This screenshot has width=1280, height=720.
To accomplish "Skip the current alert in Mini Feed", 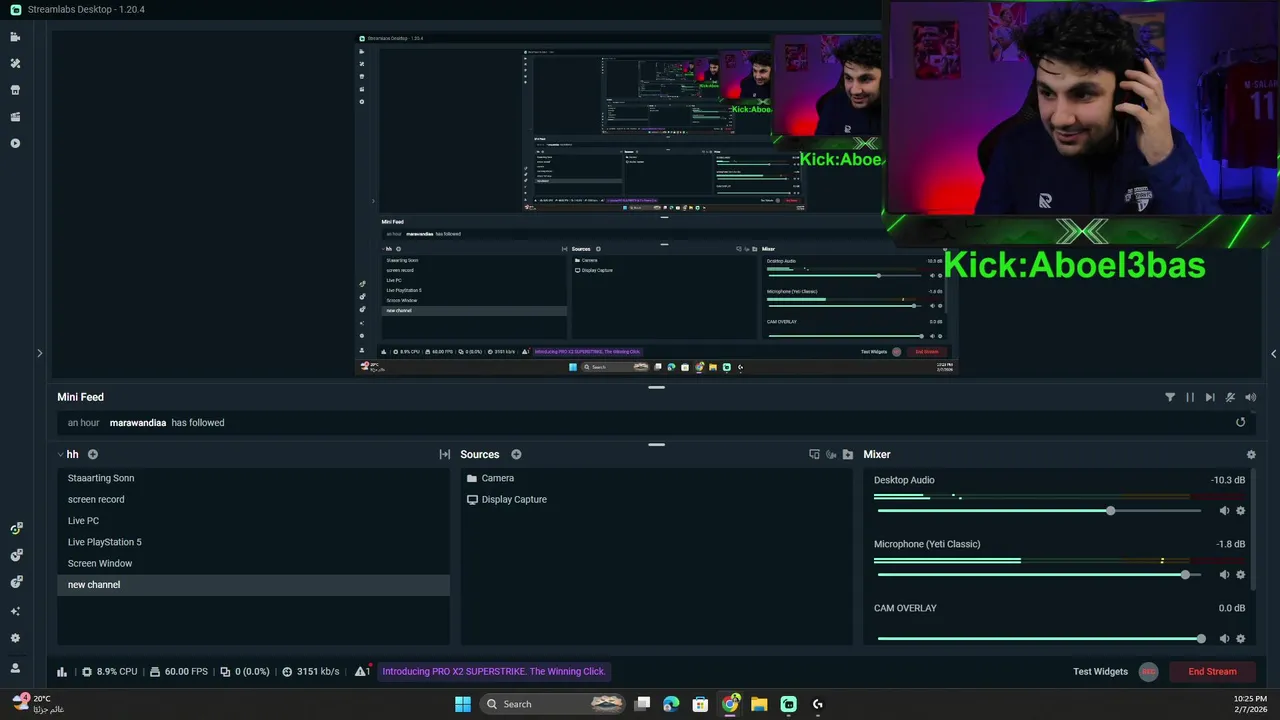I will (1210, 397).
